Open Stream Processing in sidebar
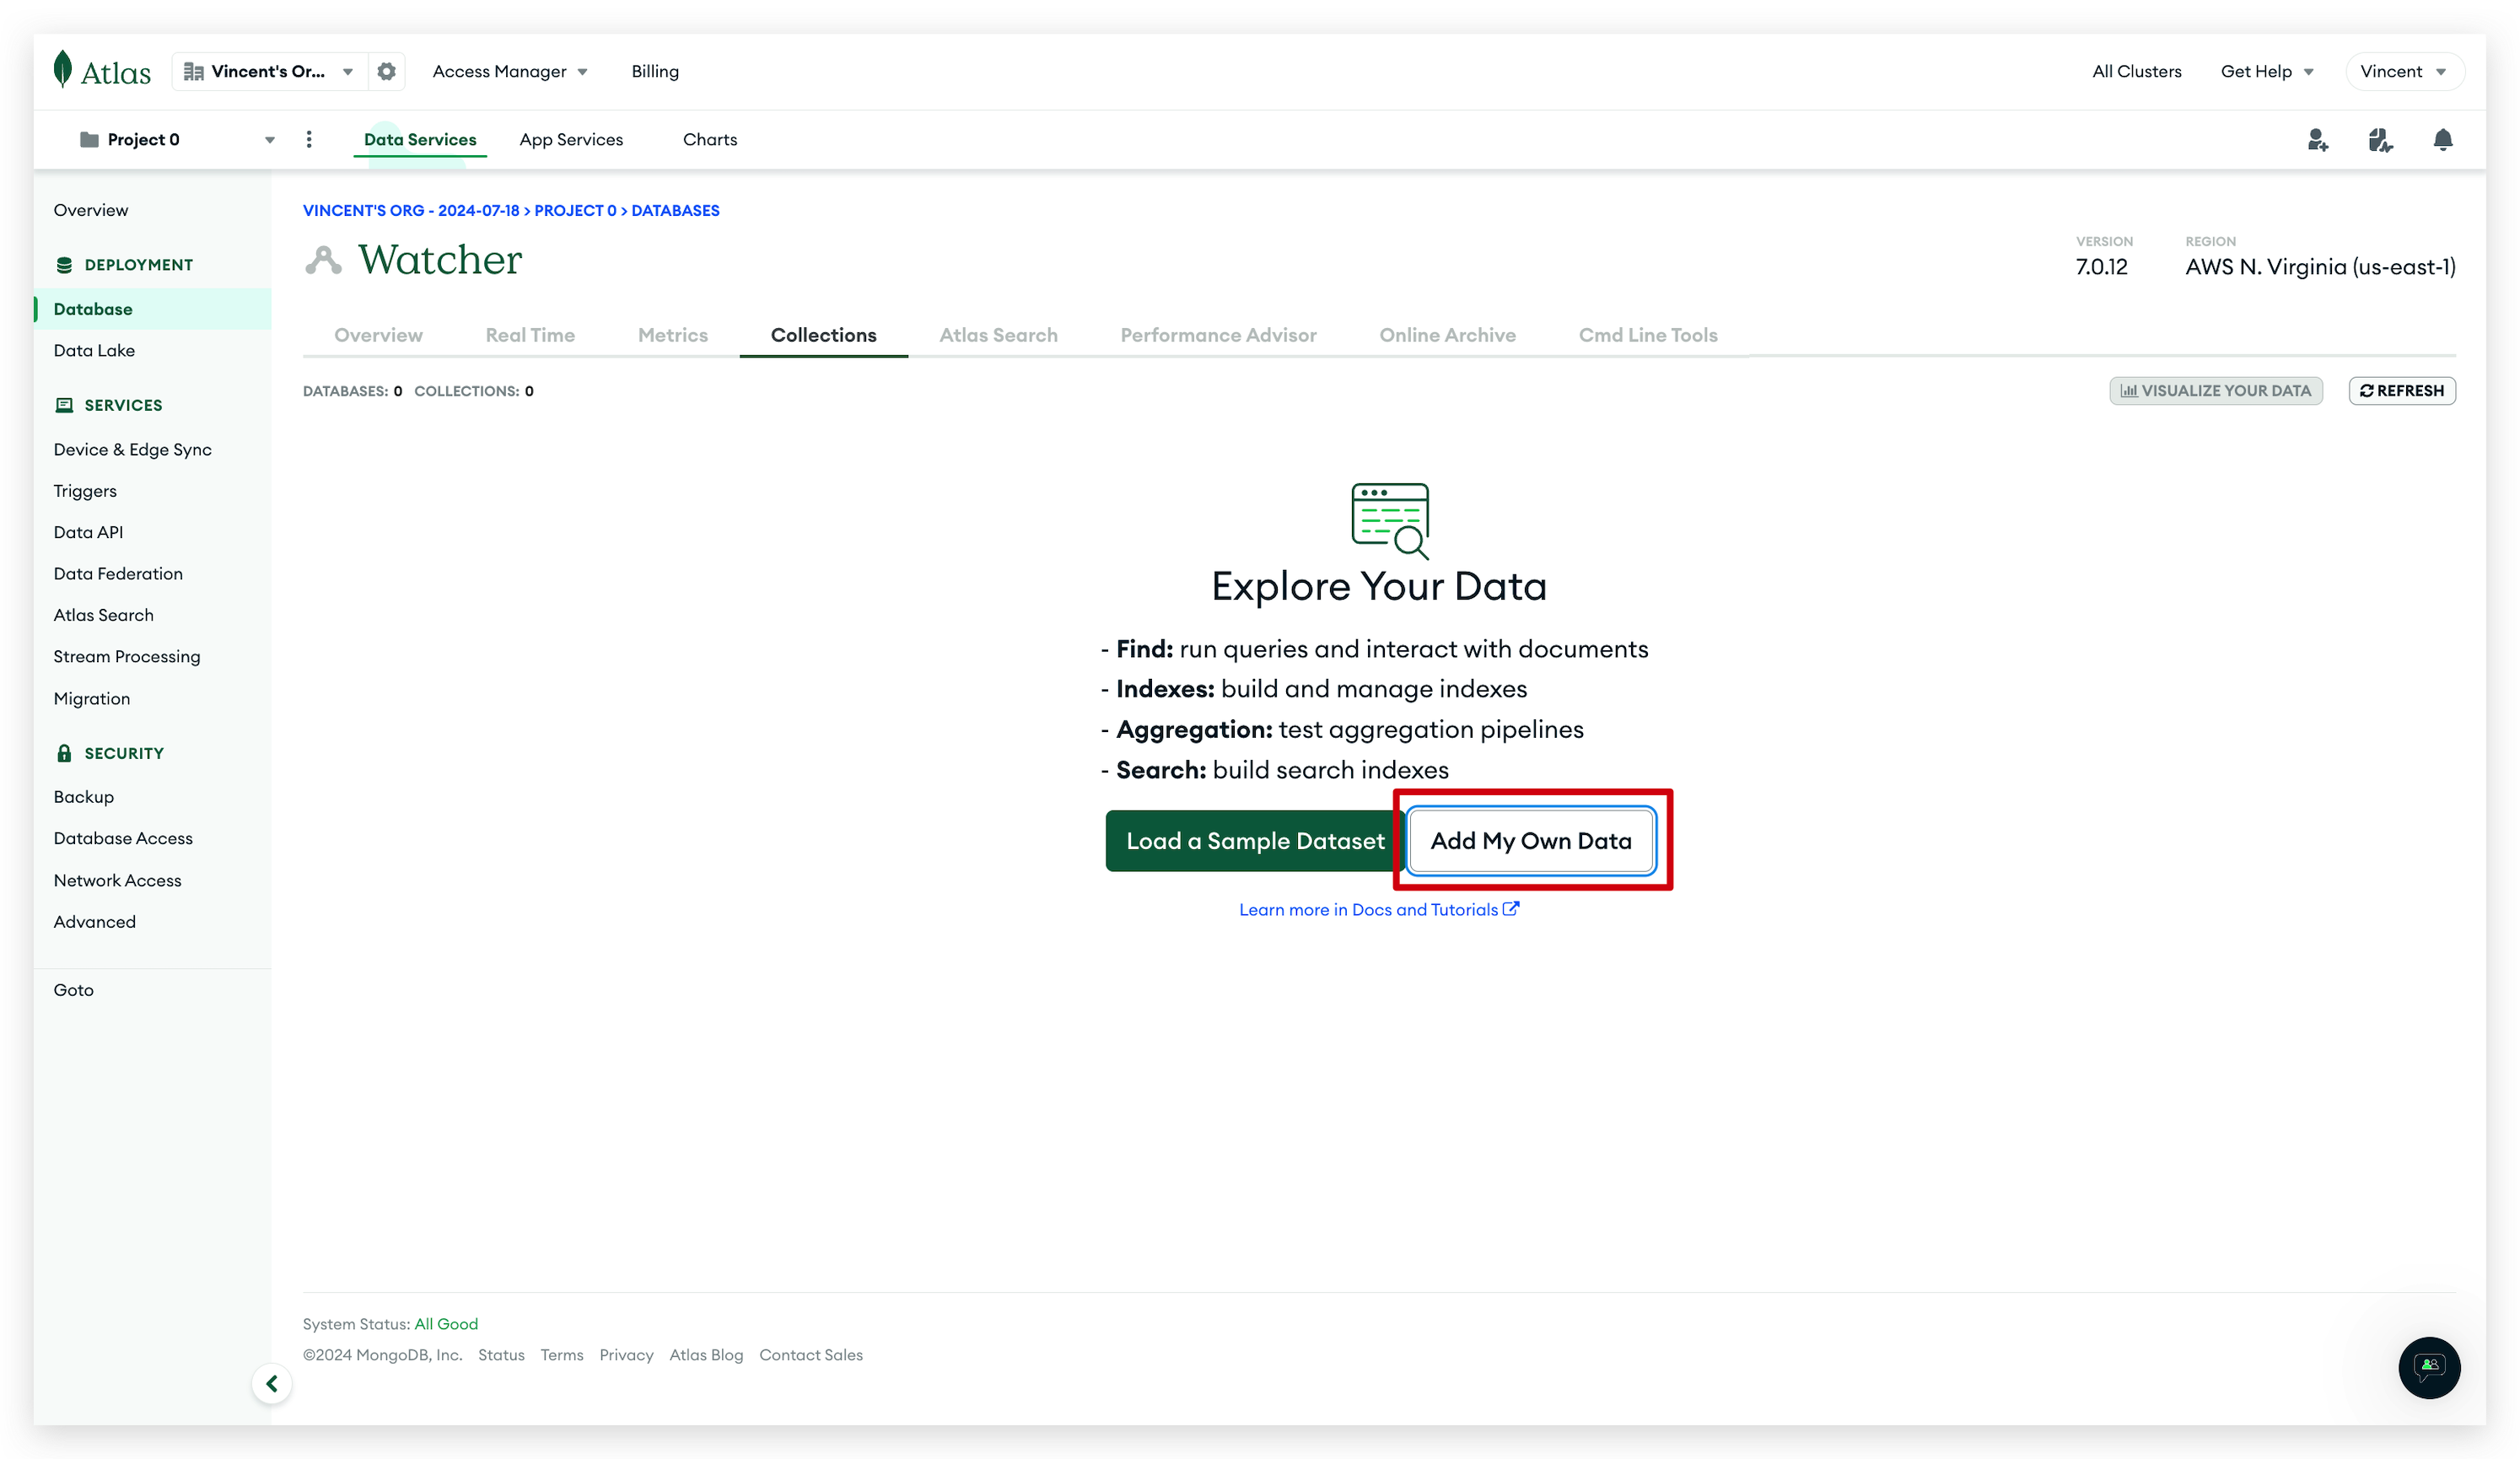This screenshot has width=2520, height=1459. (x=127, y=656)
